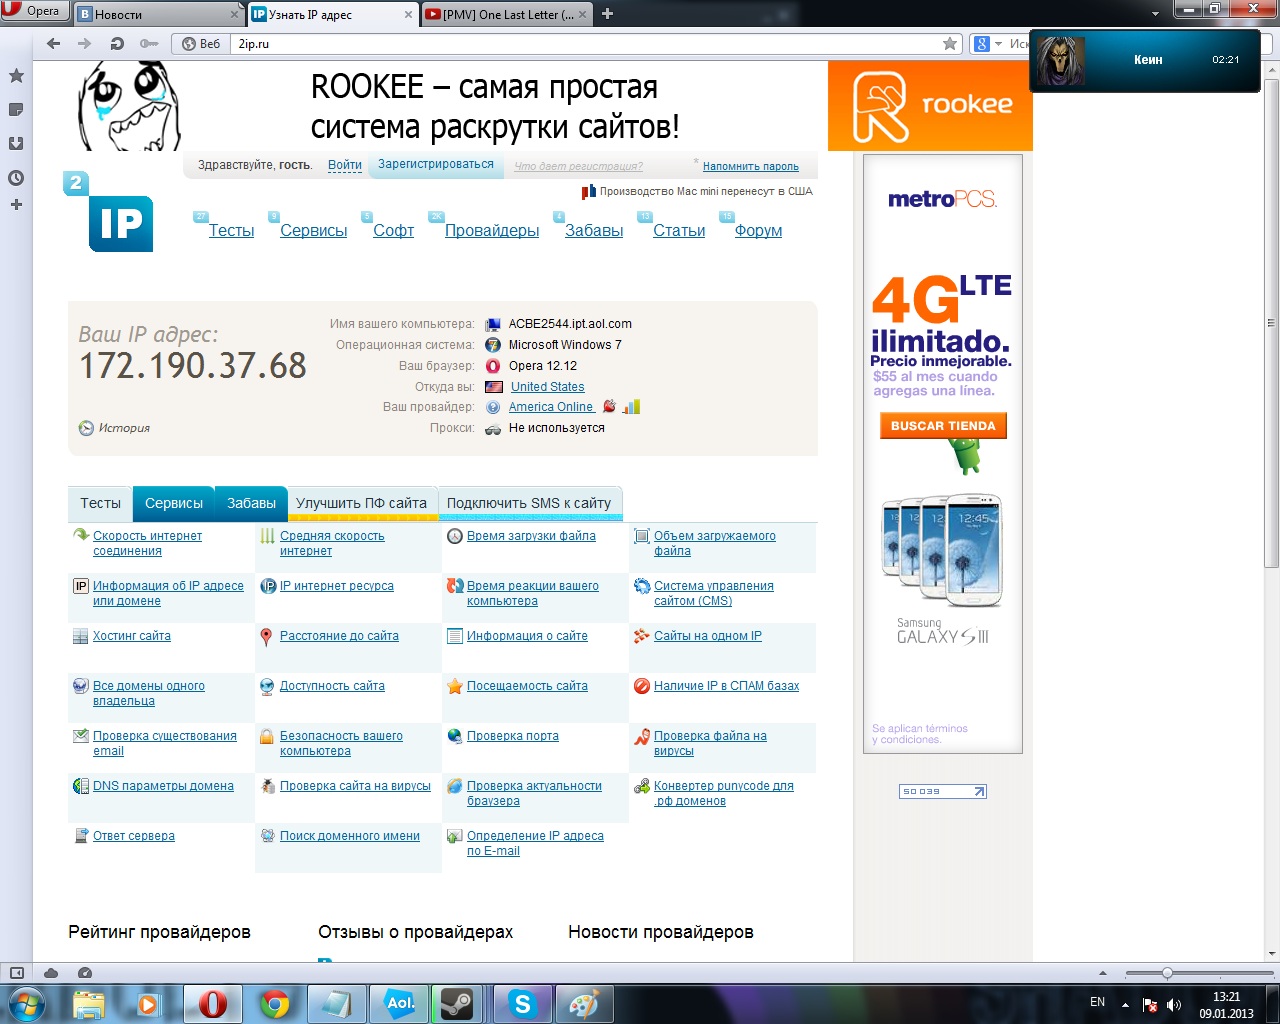
Task: Open Skype from the taskbar
Action: point(522,1003)
